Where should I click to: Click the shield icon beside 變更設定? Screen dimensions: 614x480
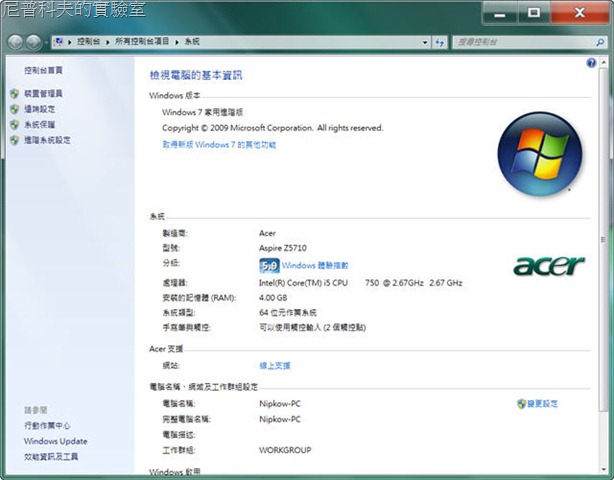[x=521, y=404]
